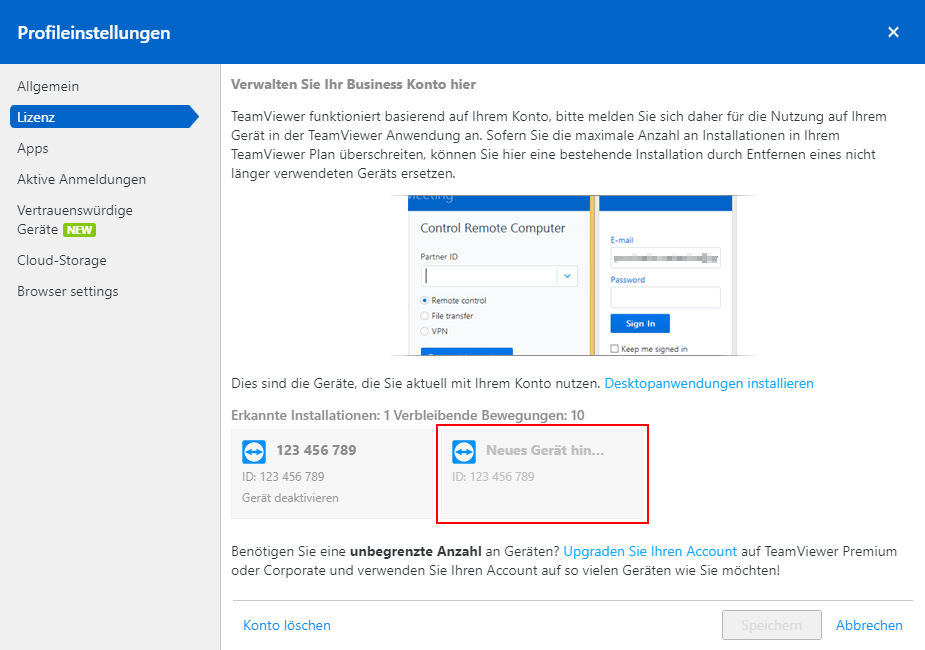Viewport: 925px width, 650px height.
Task: Select the Remote control radio button
Action: (x=424, y=300)
